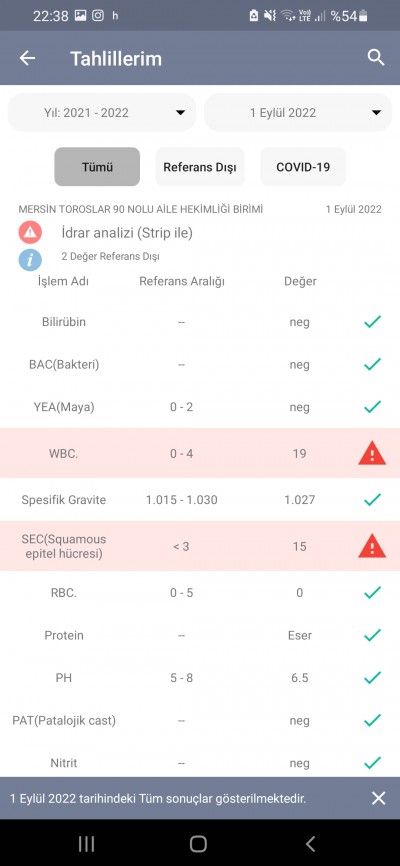Tap the blue info icon
Screen dimensions: 400x866
click(x=30, y=259)
